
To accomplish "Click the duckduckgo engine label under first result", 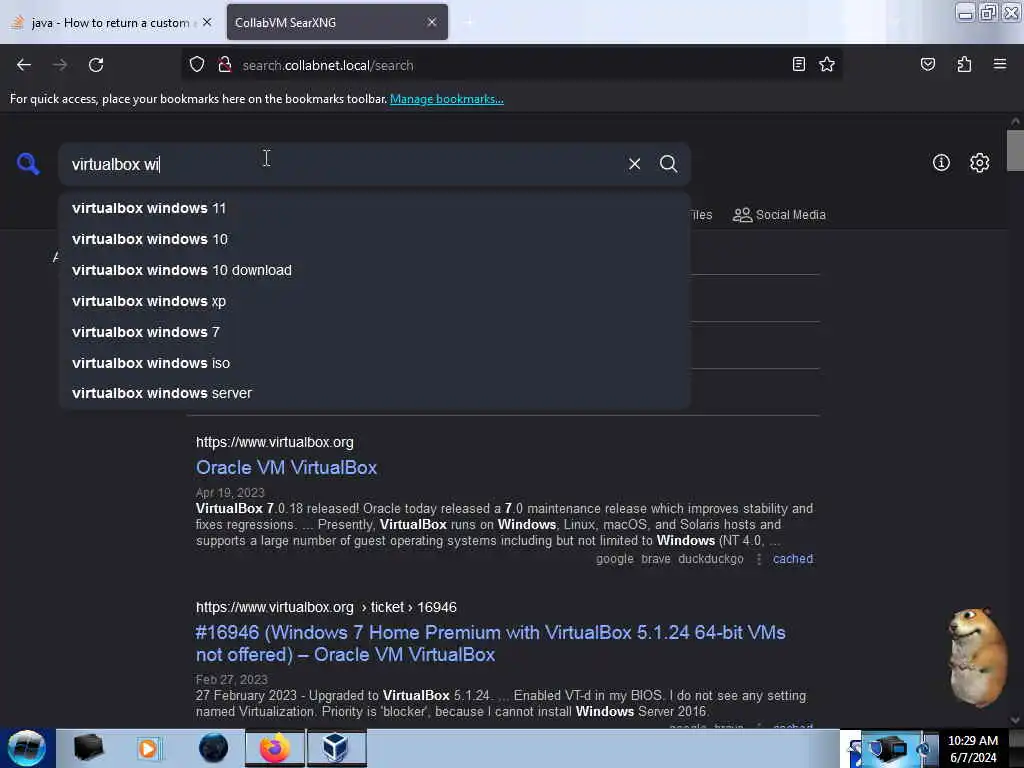I will (711, 559).
